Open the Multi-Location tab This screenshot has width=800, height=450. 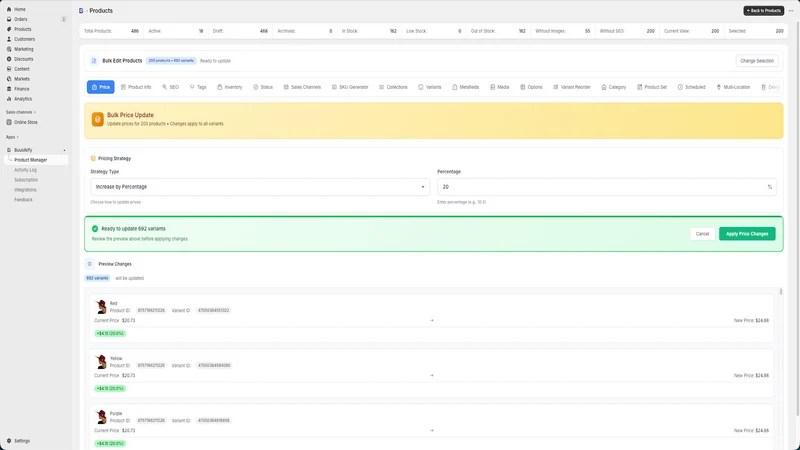pyautogui.click(x=733, y=87)
